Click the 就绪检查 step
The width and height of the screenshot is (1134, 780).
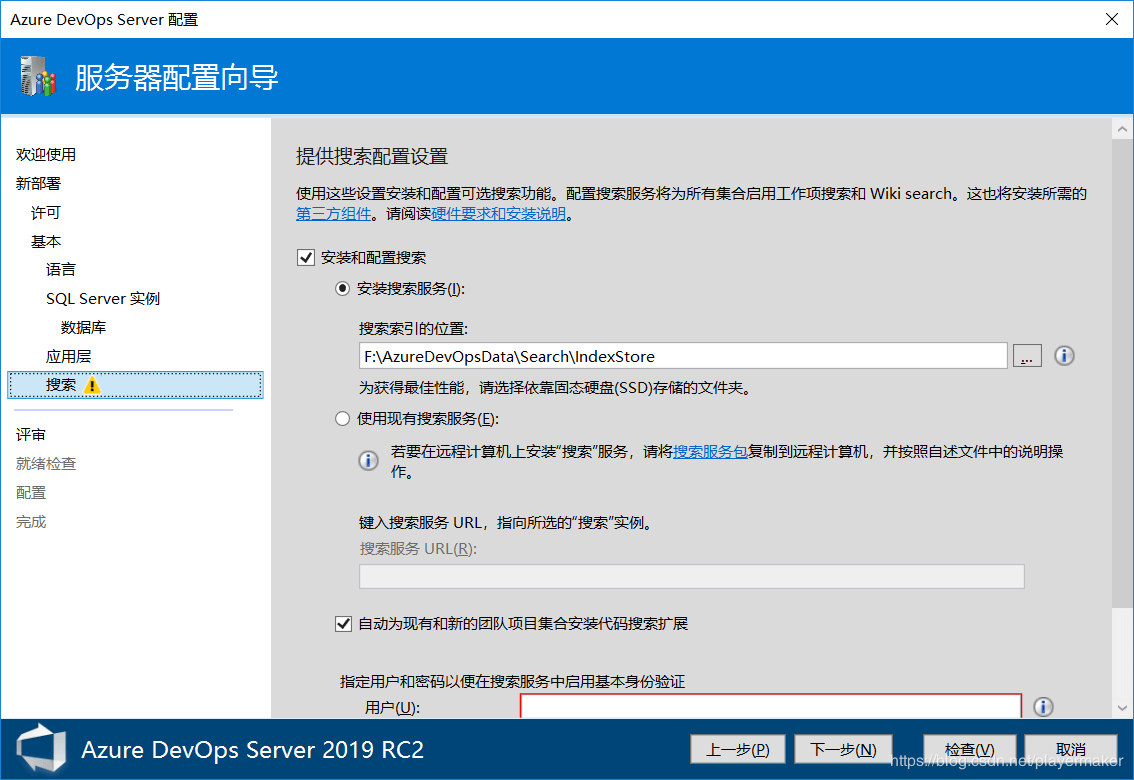[46, 463]
